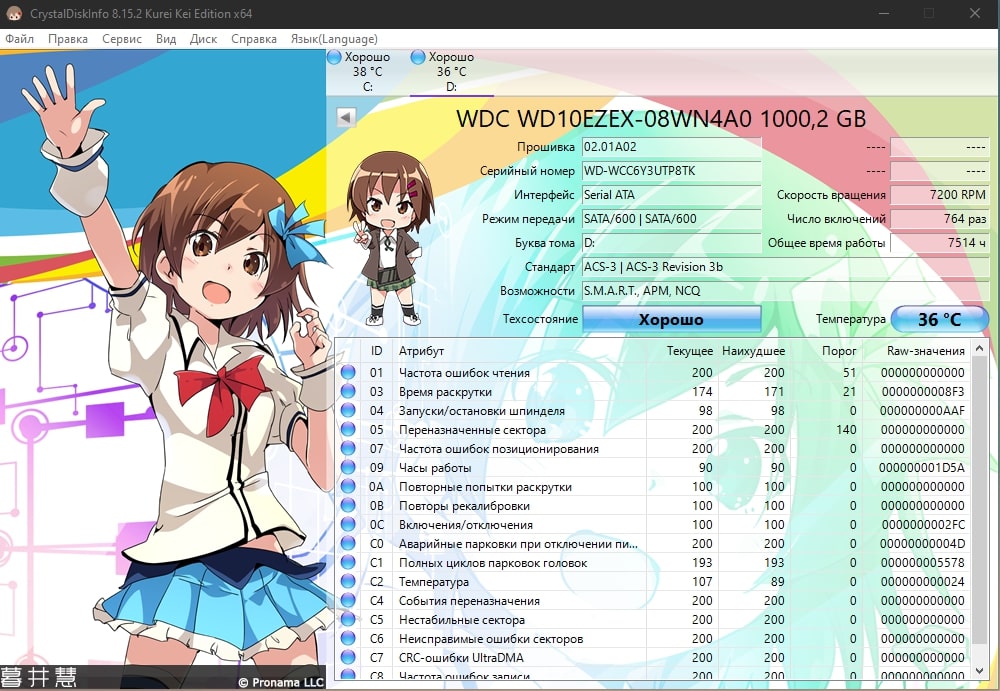The width and height of the screenshot is (1000, 691).
Task: Open the Диск menu
Action: click(x=203, y=39)
